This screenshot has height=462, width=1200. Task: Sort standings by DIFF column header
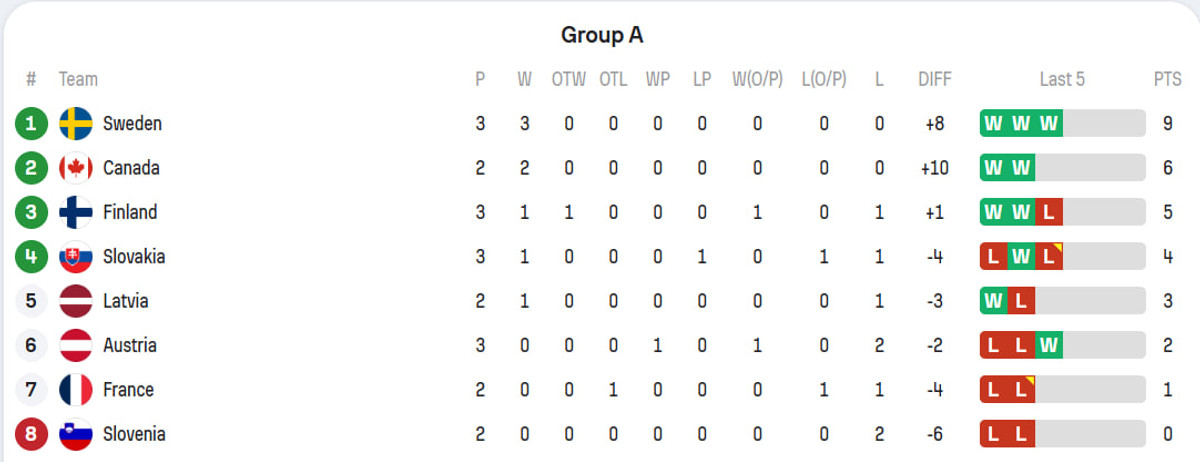935,79
